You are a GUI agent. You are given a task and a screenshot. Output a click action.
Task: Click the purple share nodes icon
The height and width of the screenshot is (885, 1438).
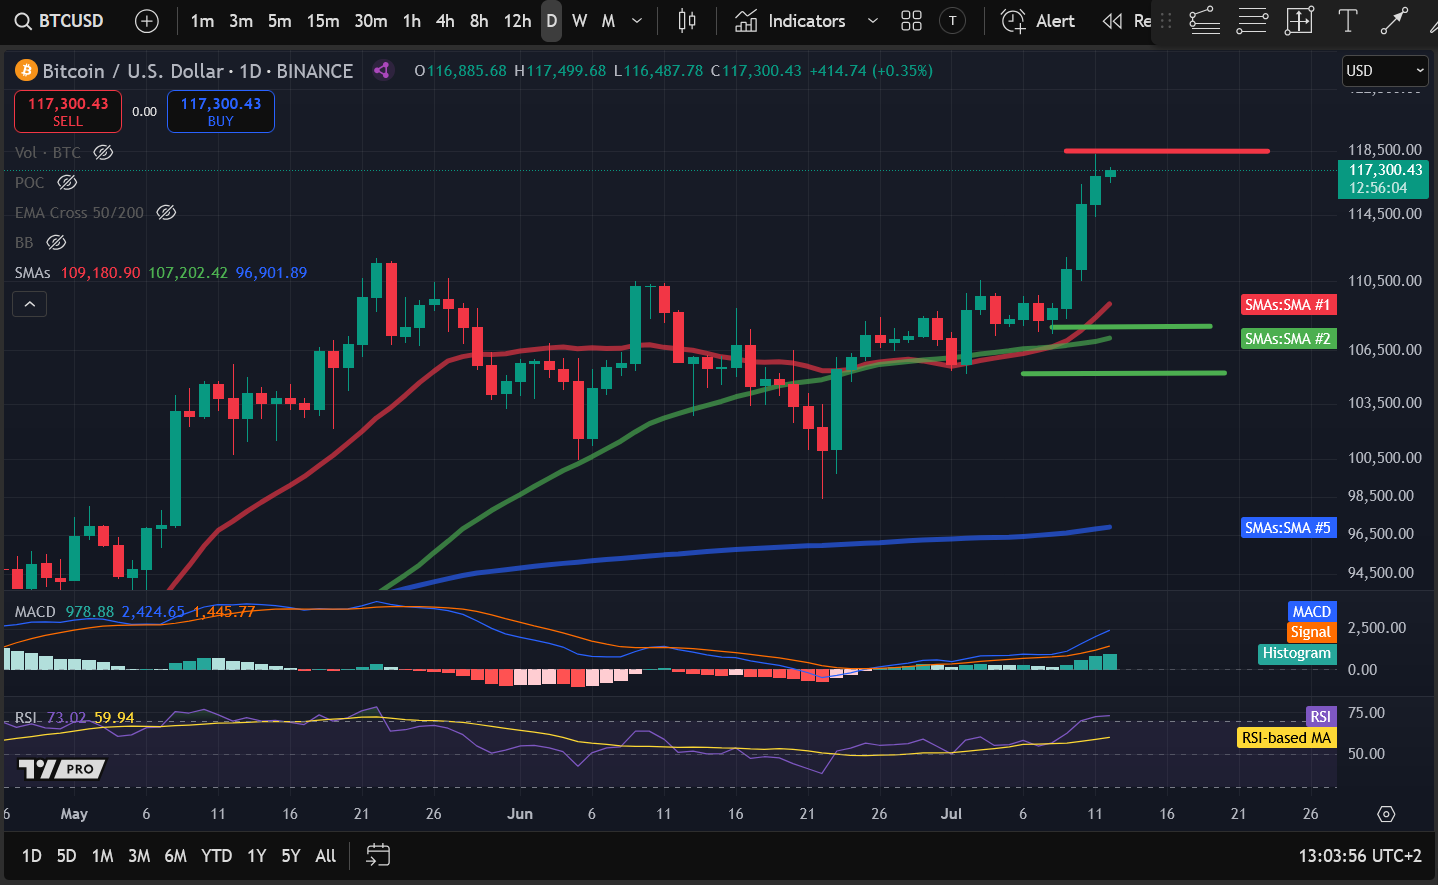(381, 70)
